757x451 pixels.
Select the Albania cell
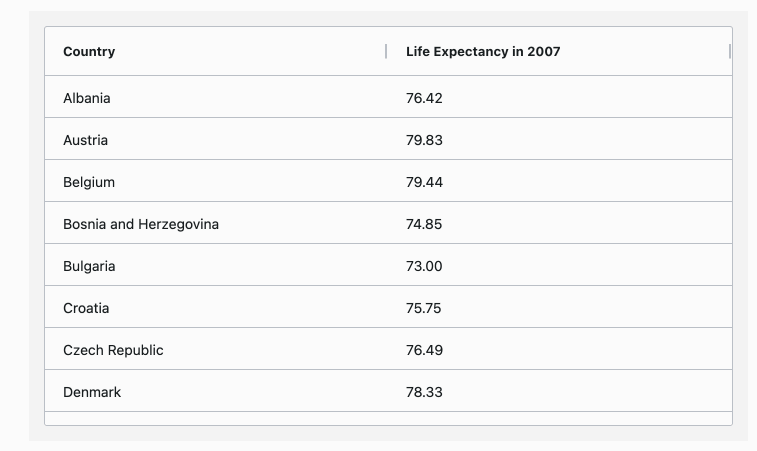[87, 98]
